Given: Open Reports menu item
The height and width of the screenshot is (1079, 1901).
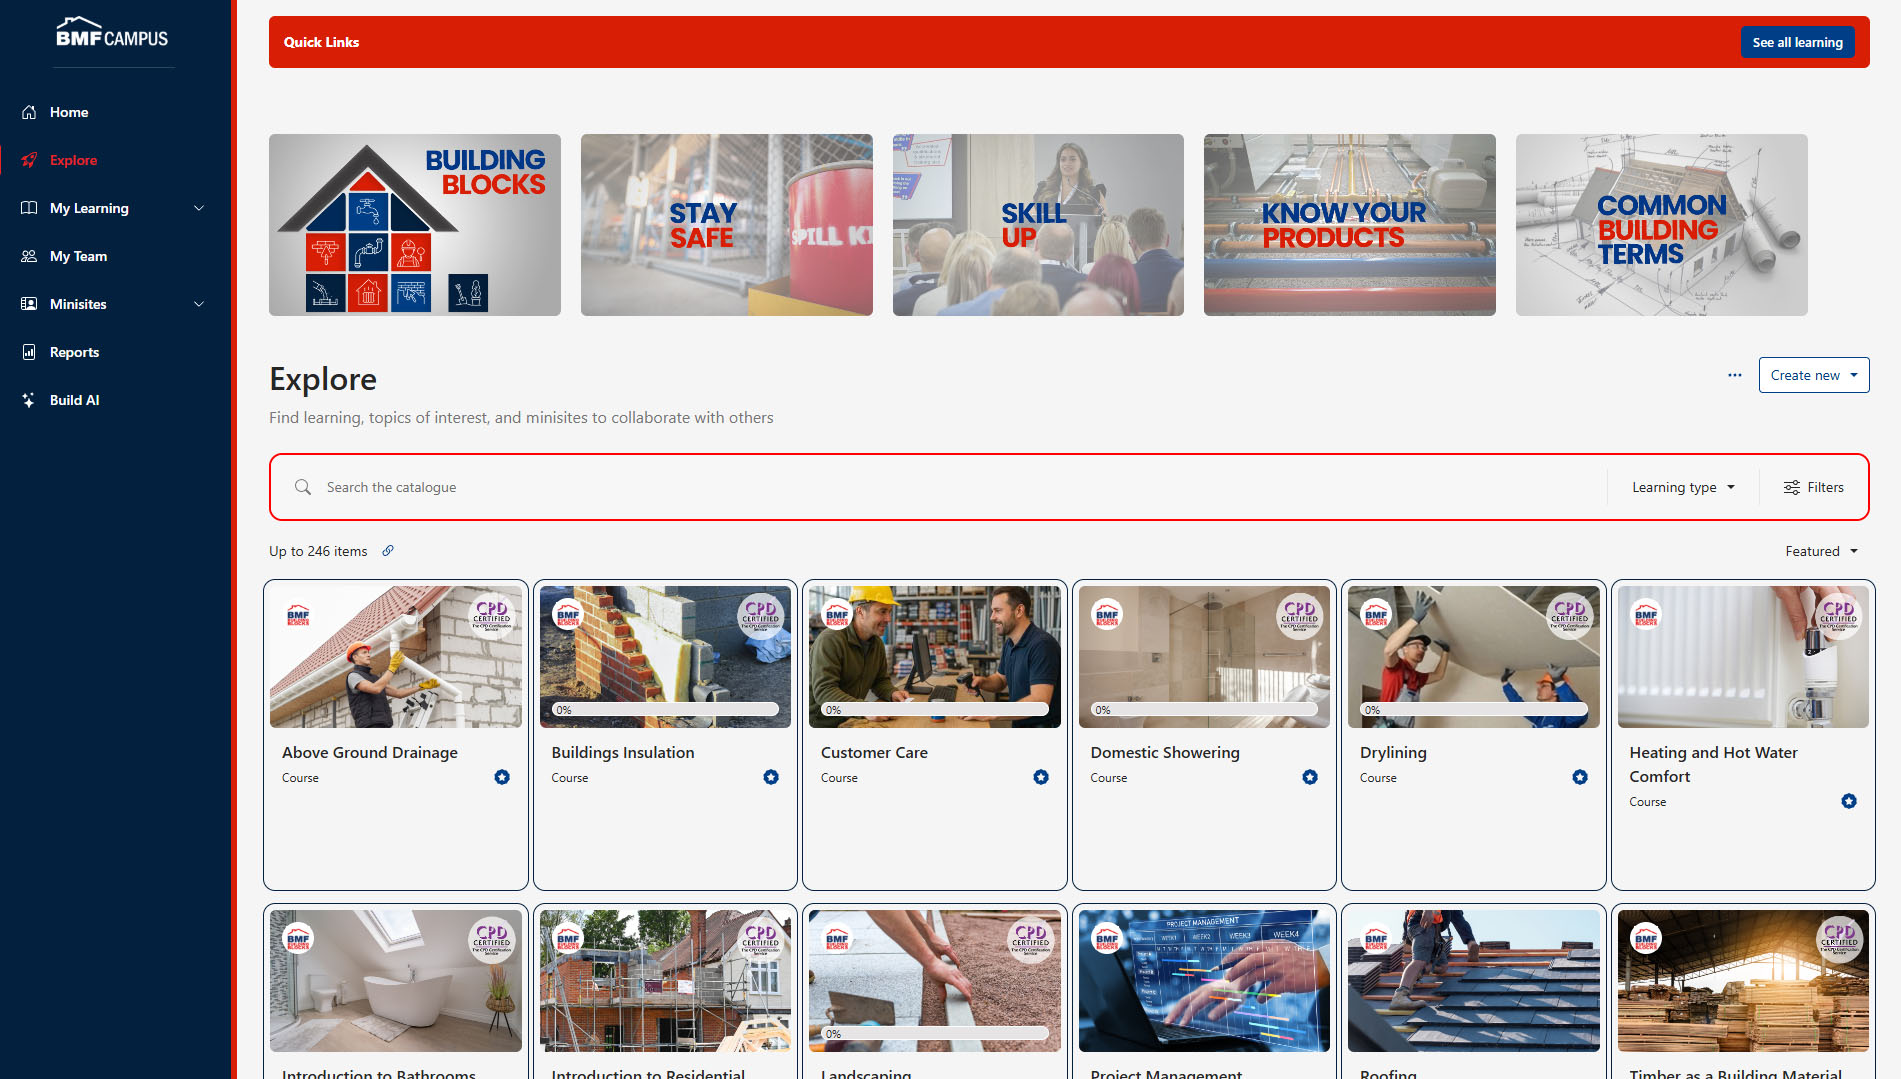Looking at the screenshot, I should (74, 352).
